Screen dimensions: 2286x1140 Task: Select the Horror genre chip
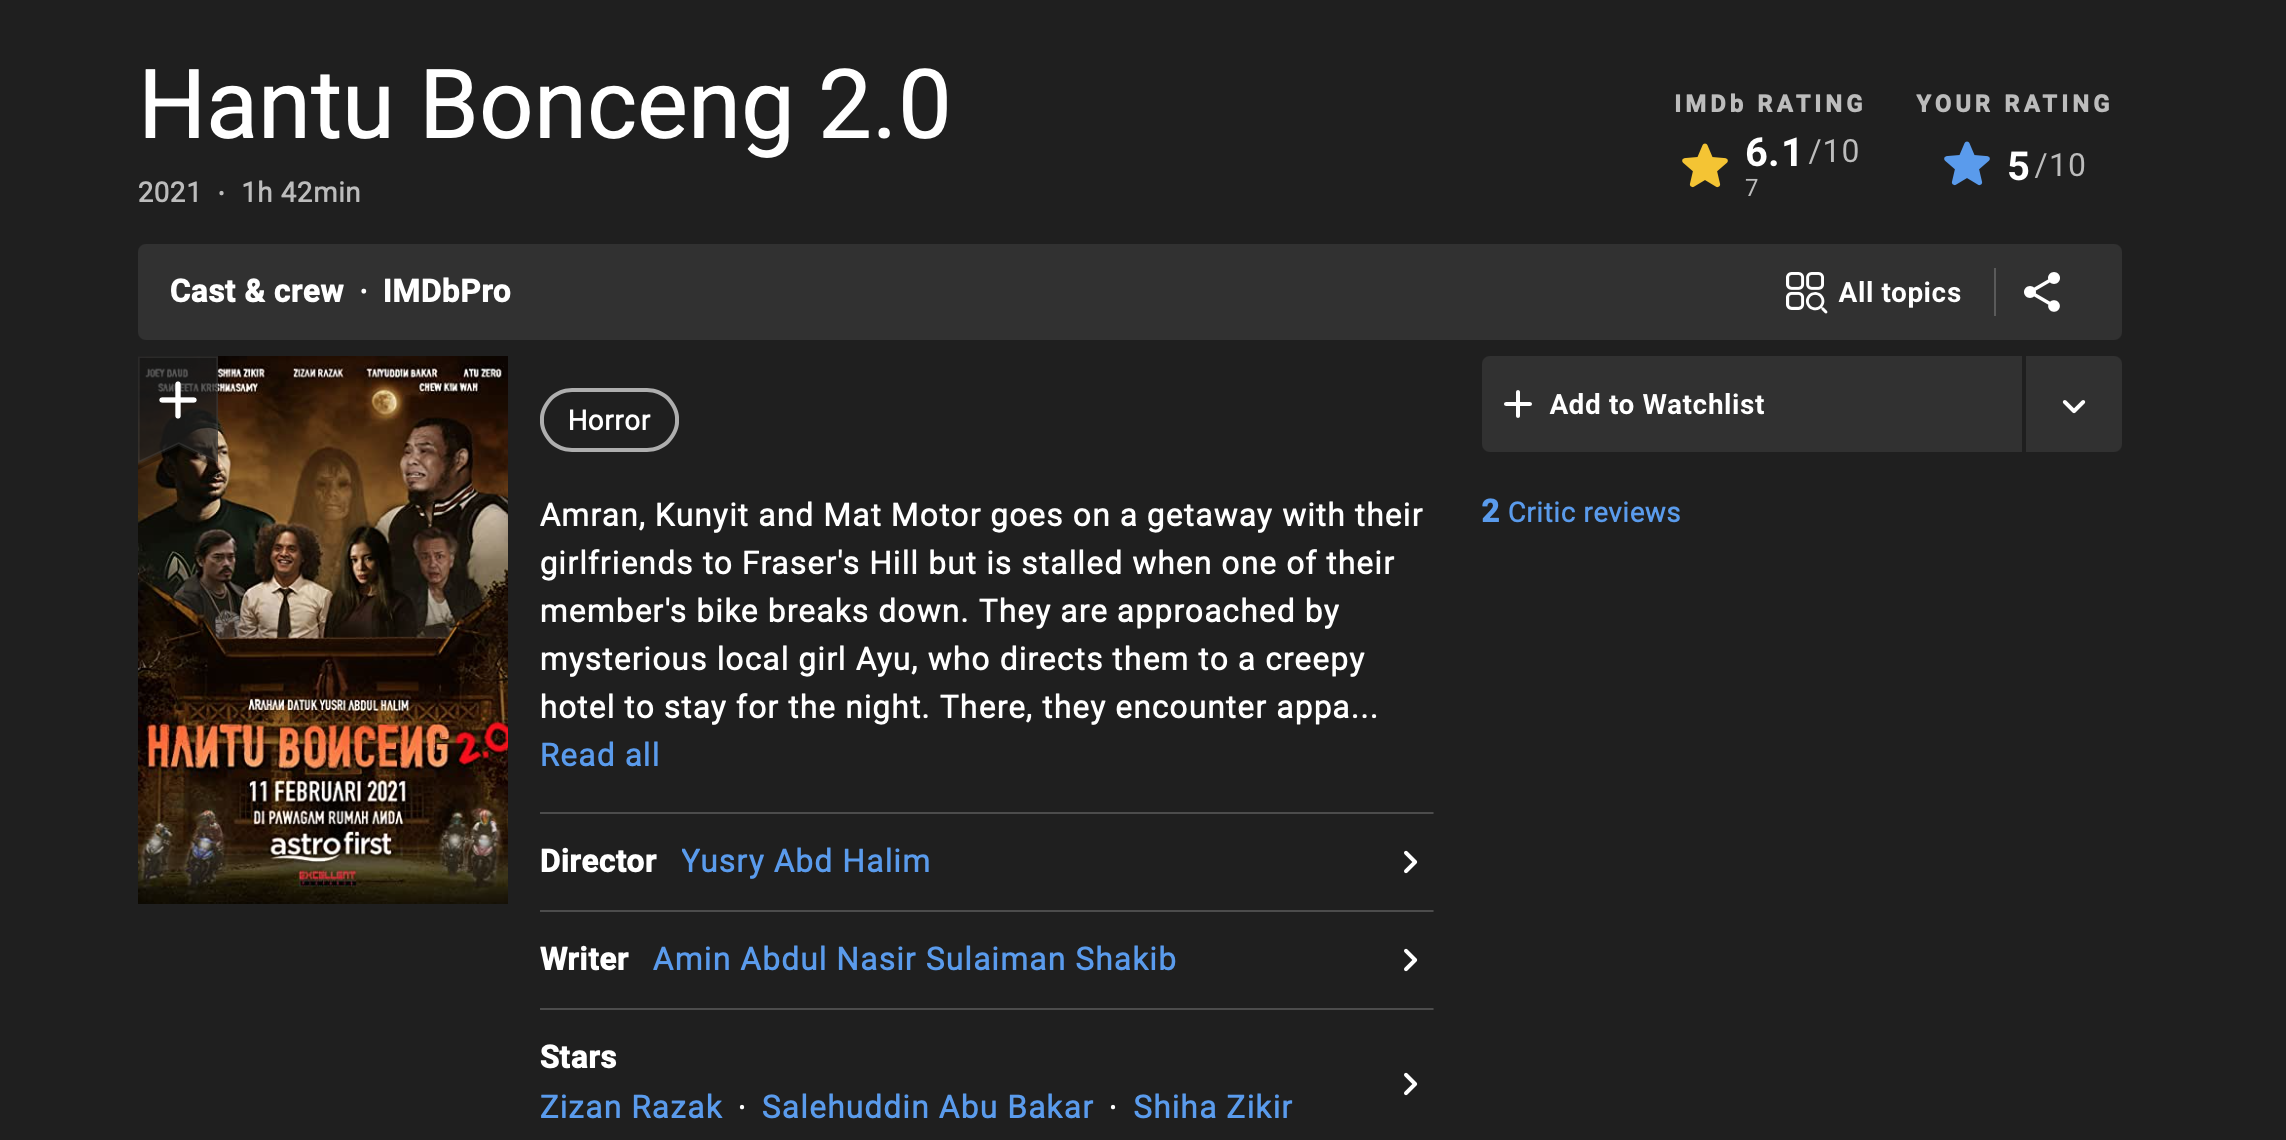[609, 420]
